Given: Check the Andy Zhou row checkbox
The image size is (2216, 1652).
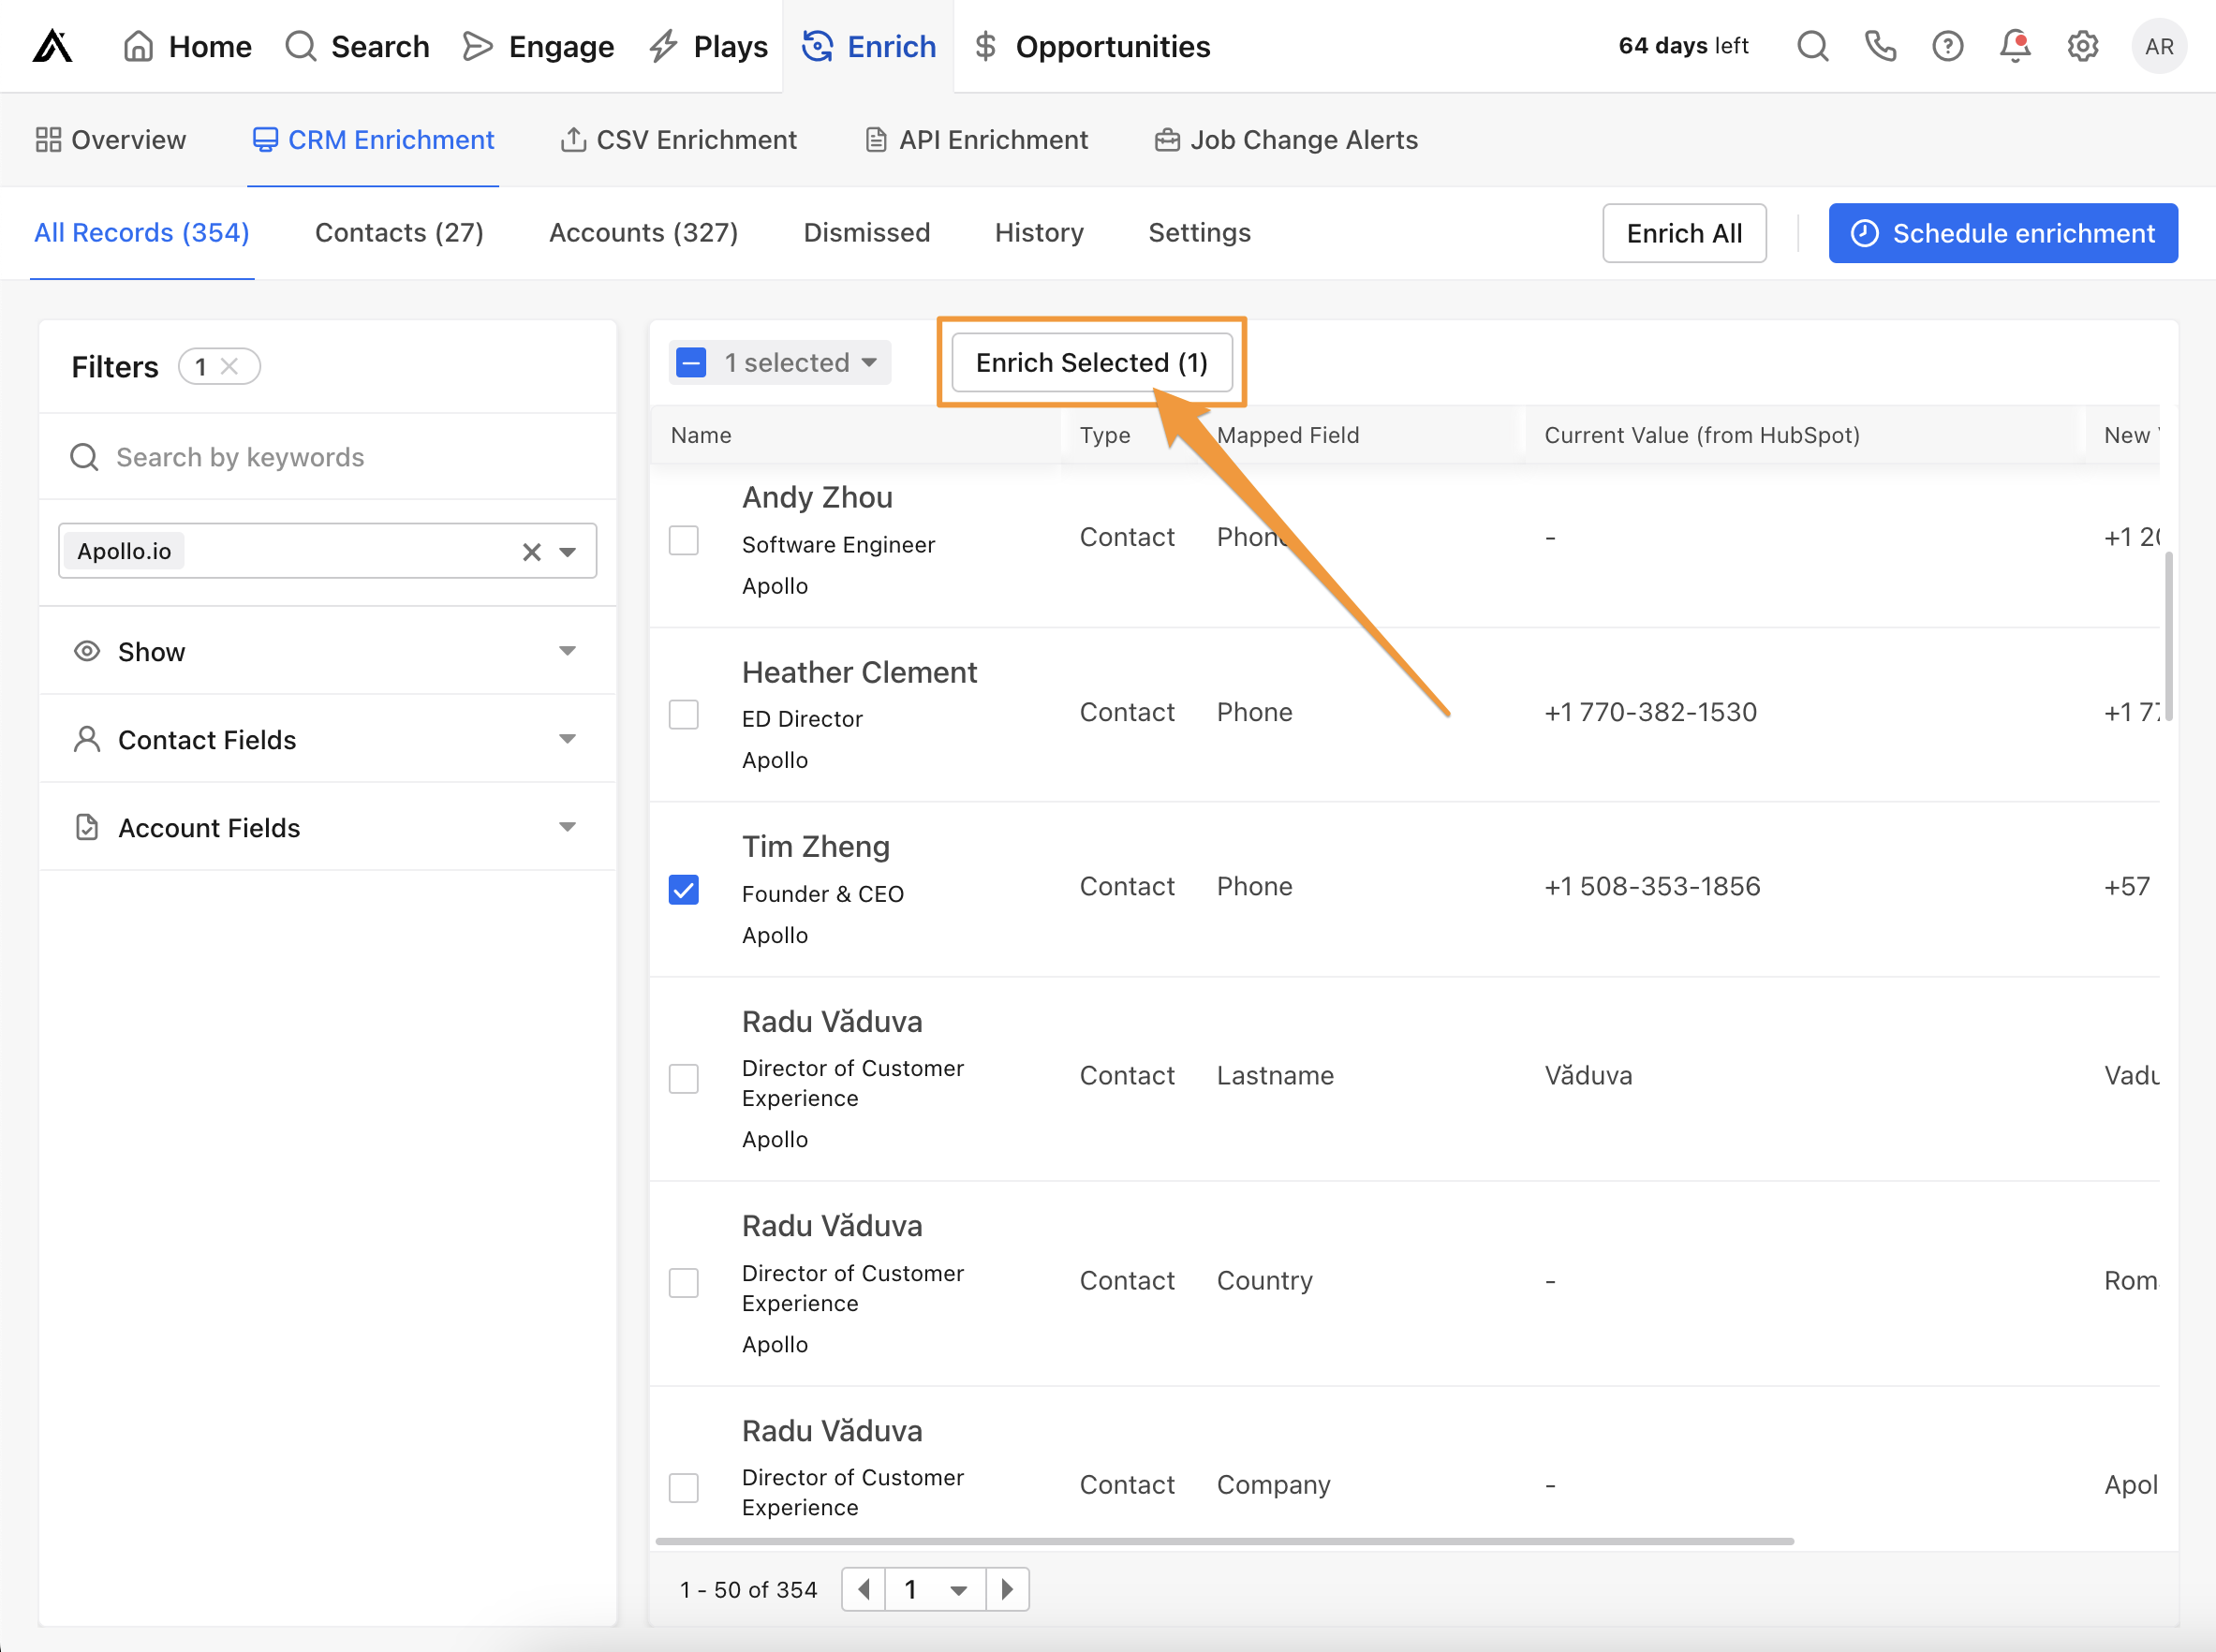Looking at the screenshot, I should click(x=684, y=540).
